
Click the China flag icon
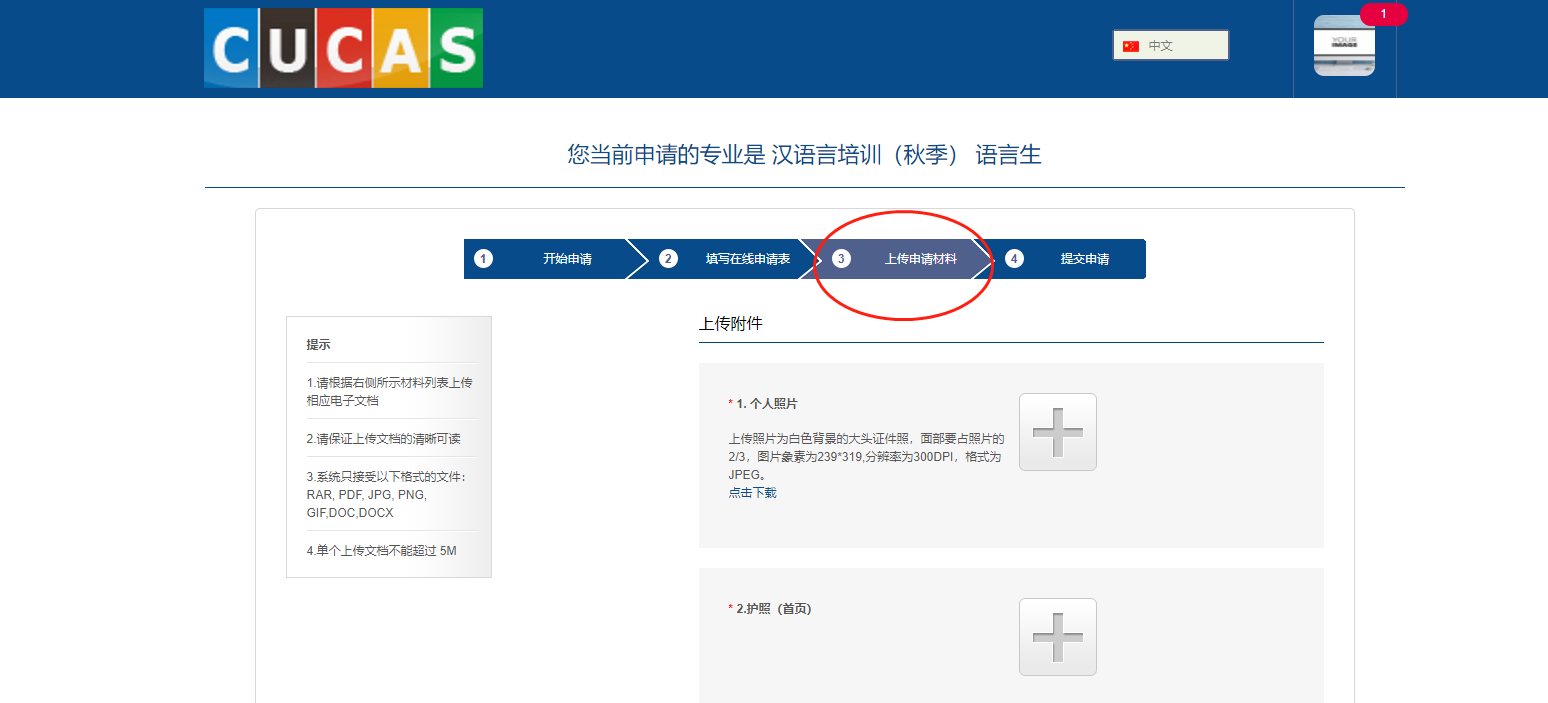[x=1131, y=46]
